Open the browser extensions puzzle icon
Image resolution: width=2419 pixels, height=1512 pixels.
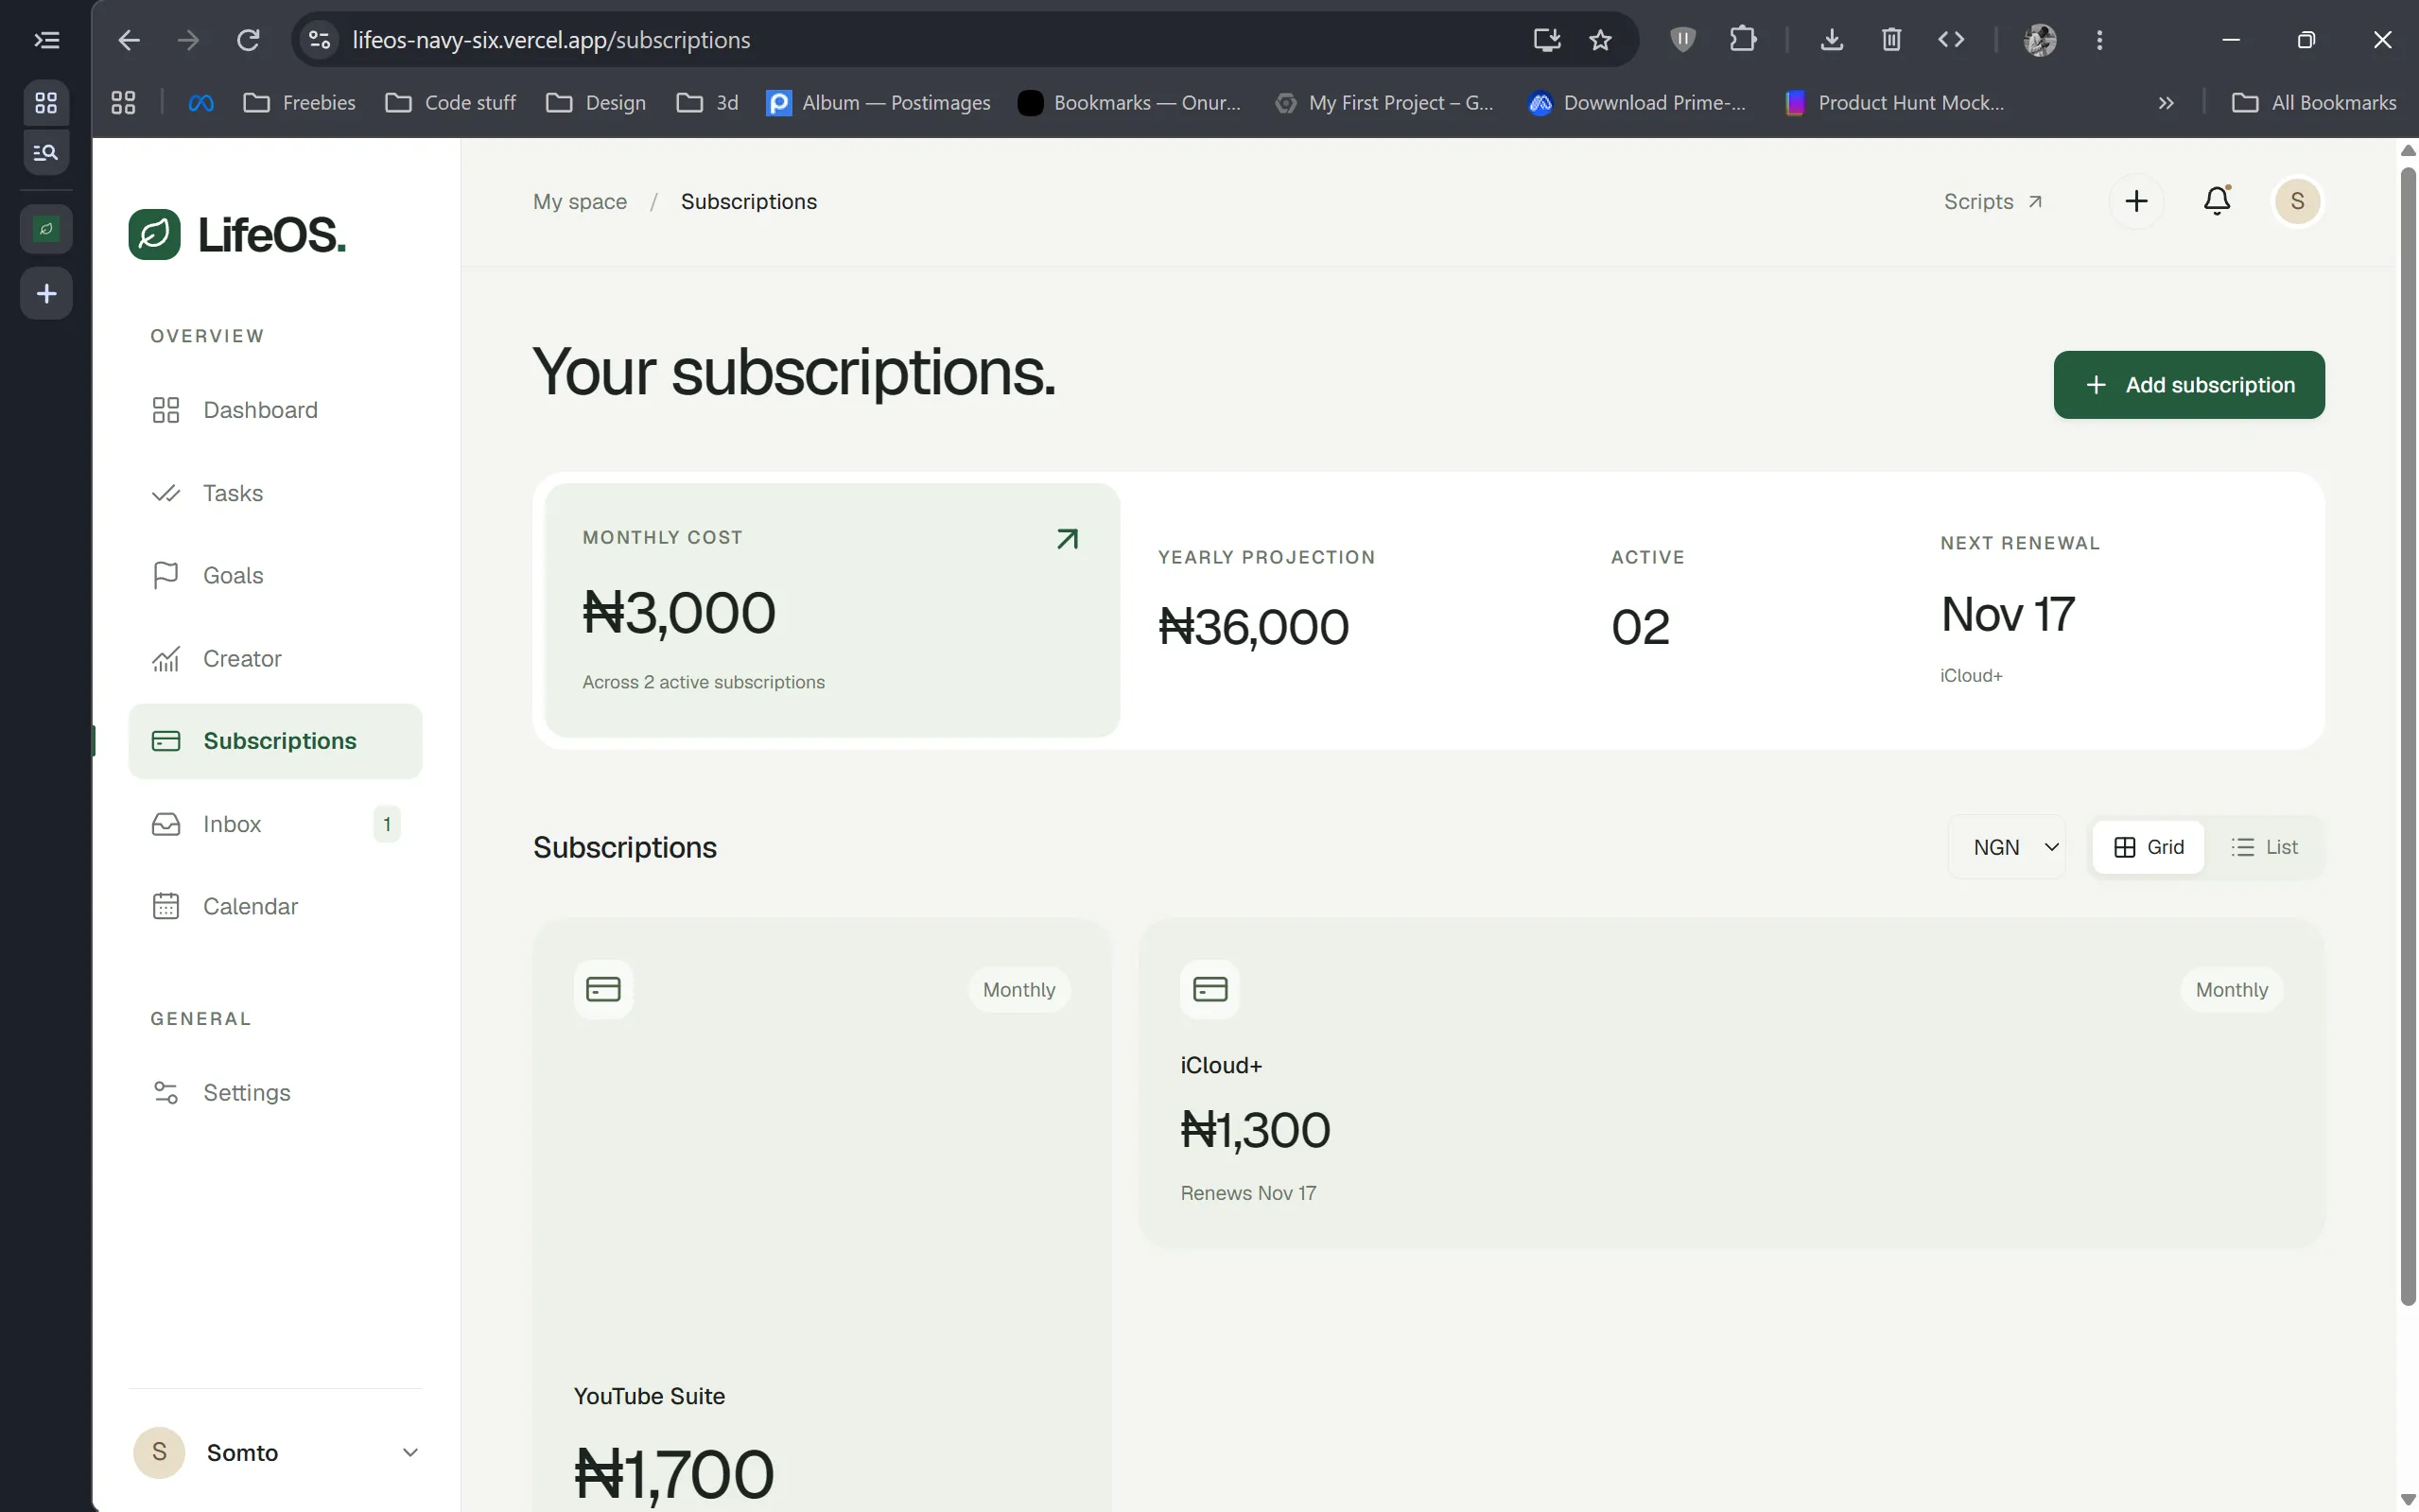pyautogui.click(x=1743, y=40)
